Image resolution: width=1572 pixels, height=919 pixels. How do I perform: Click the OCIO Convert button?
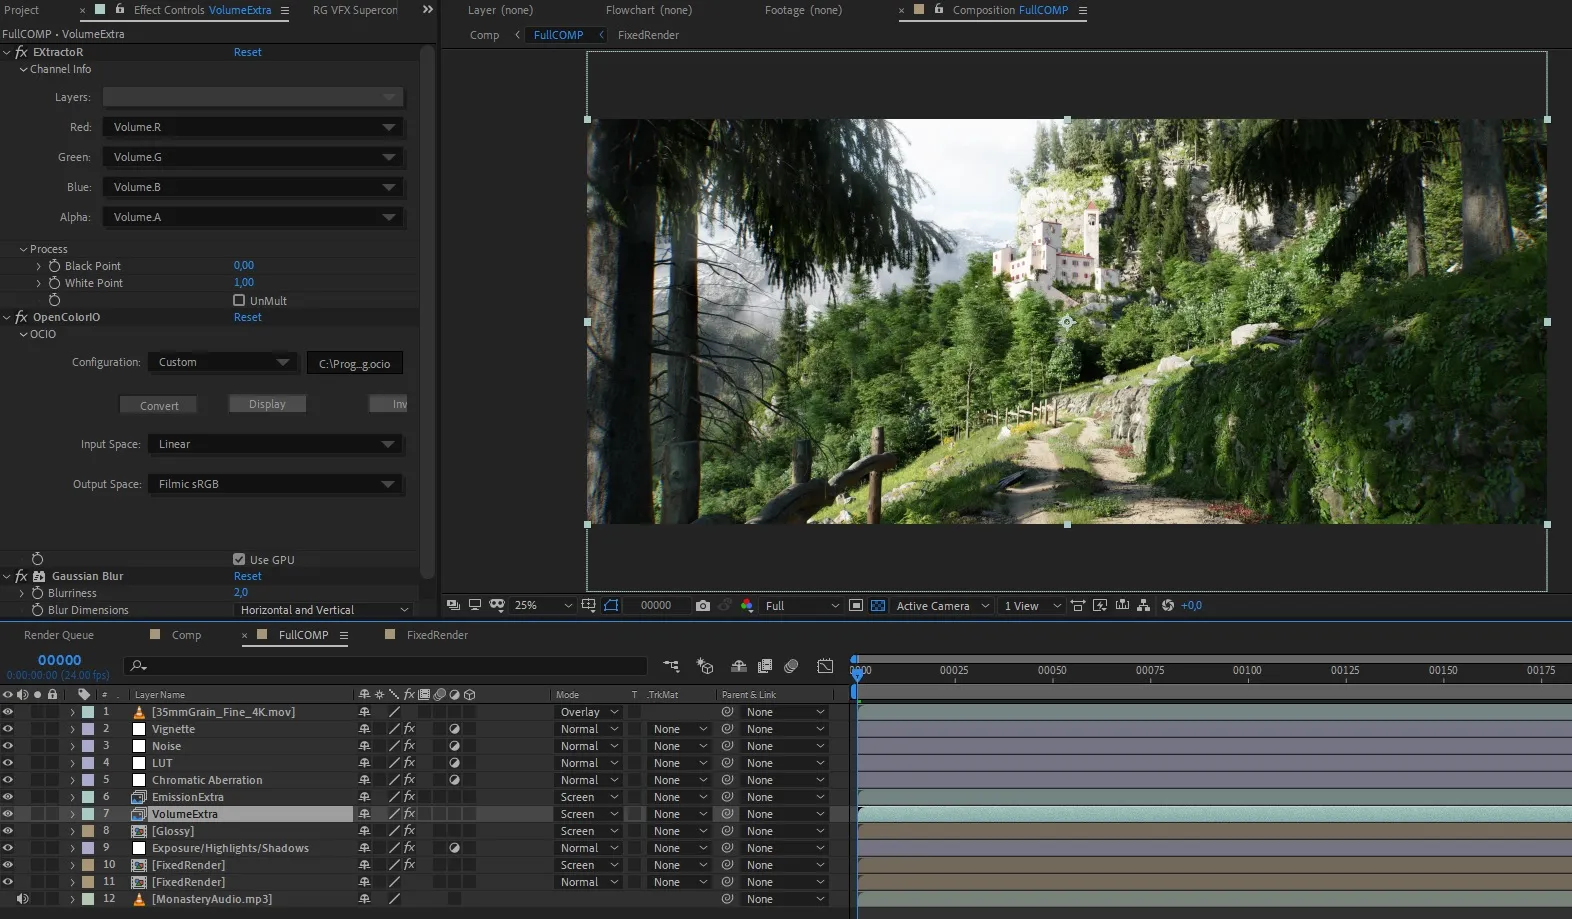coord(159,405)
